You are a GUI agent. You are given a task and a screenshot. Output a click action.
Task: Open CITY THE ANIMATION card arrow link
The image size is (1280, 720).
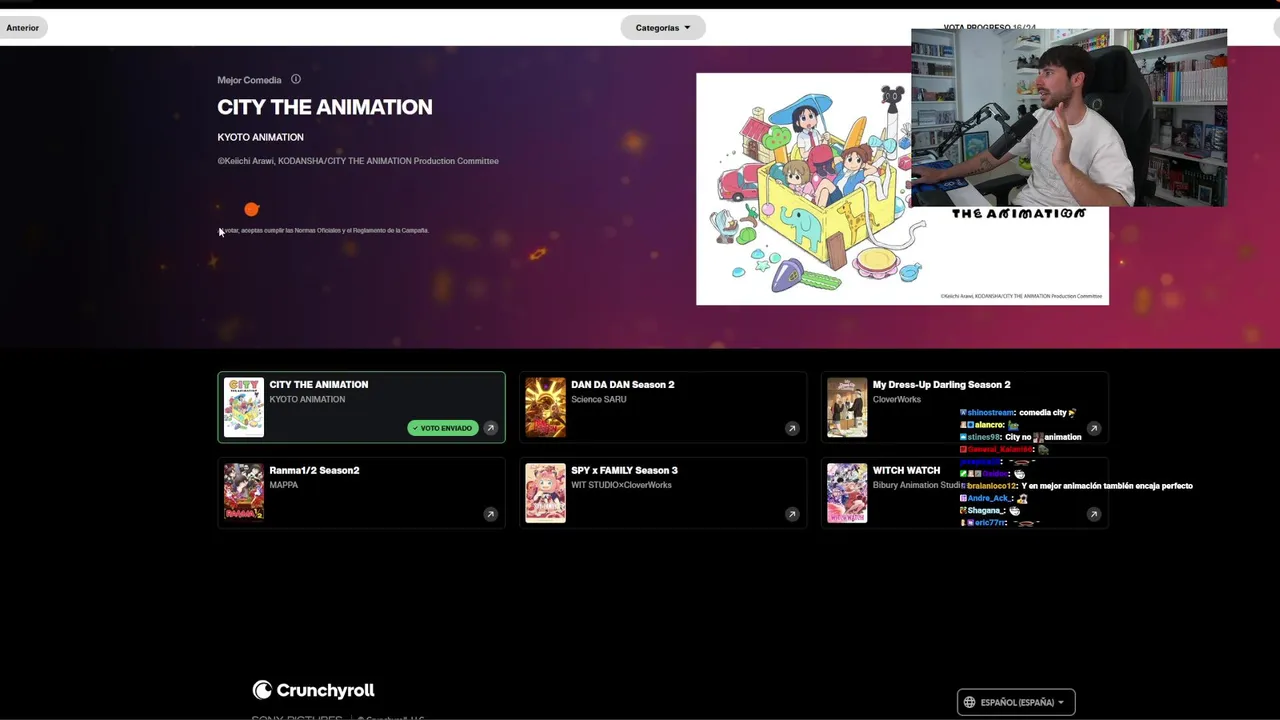[490, 428]
